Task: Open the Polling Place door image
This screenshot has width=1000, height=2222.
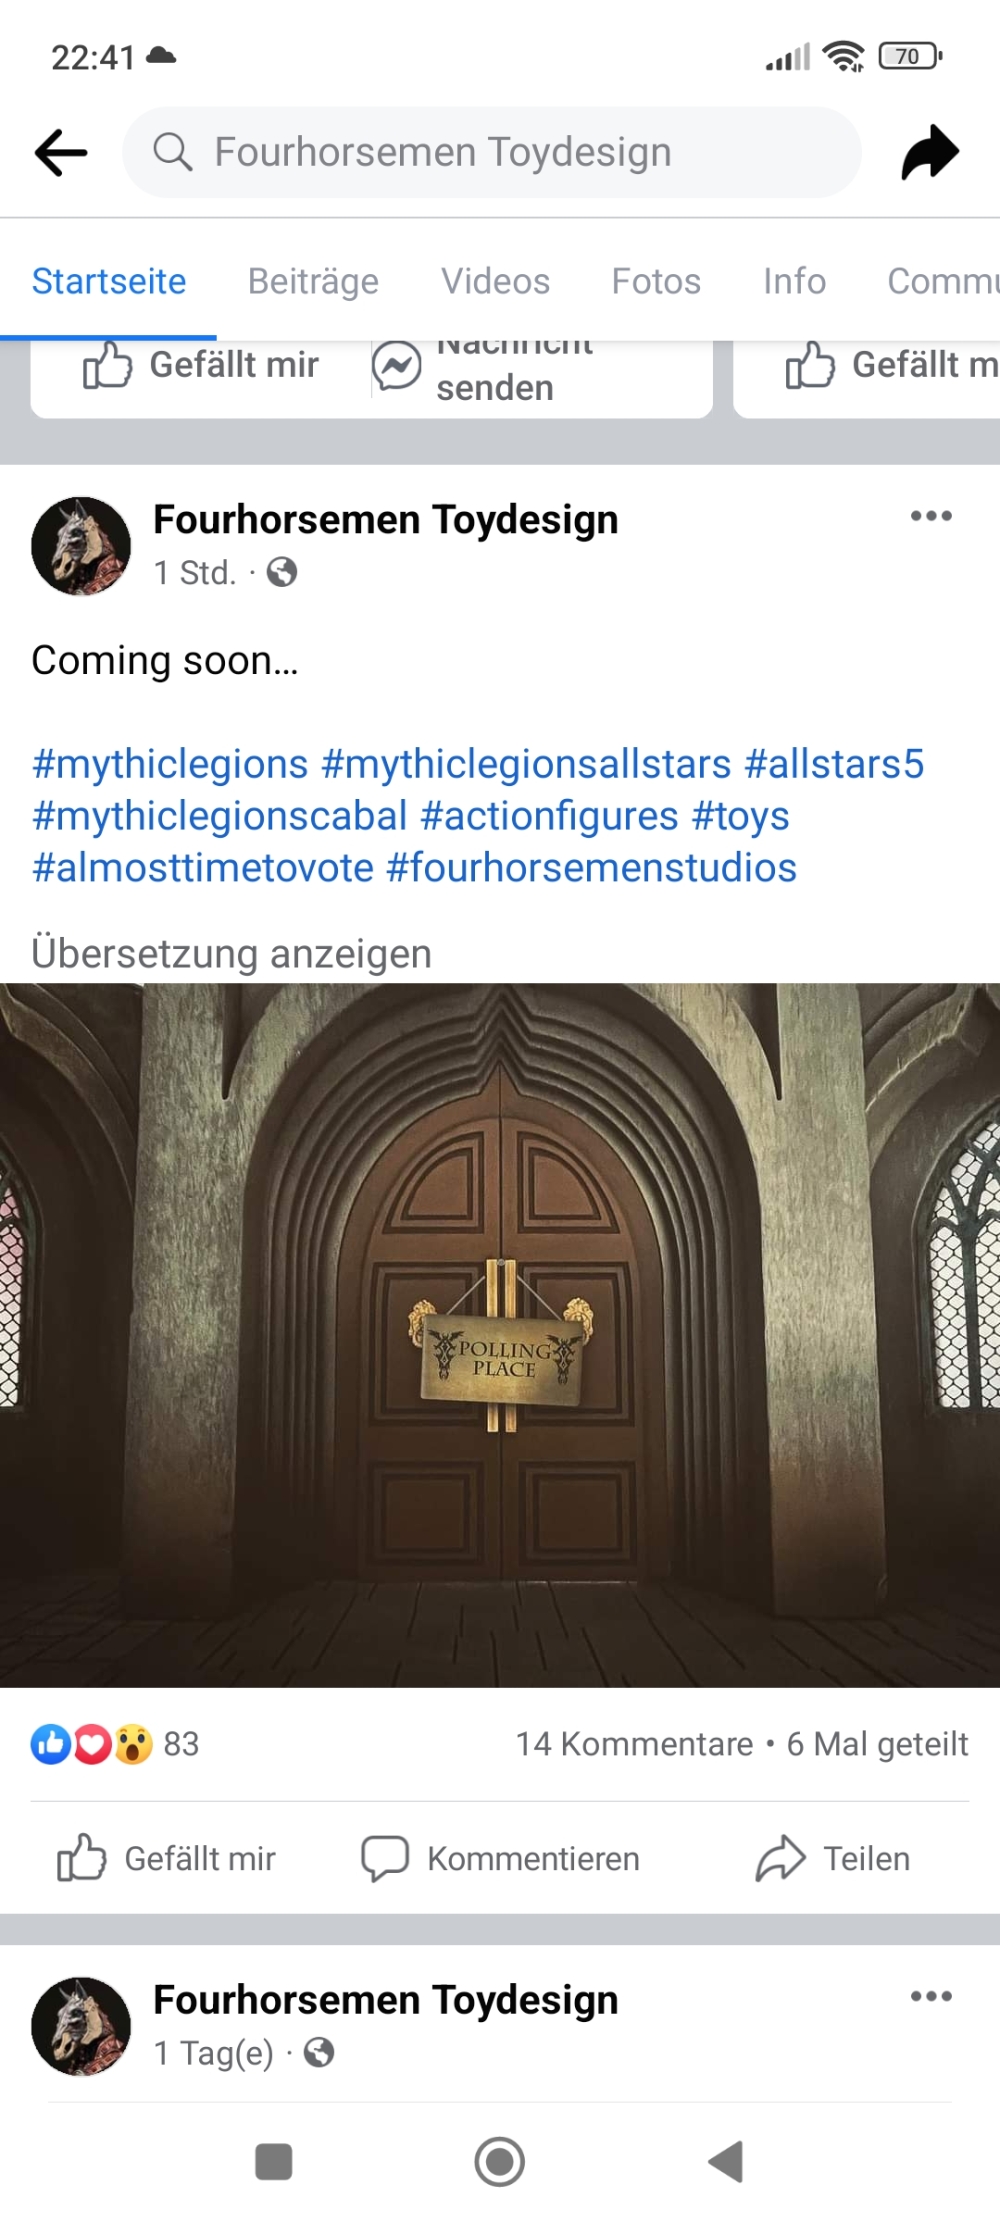Action: (500, 1335)
